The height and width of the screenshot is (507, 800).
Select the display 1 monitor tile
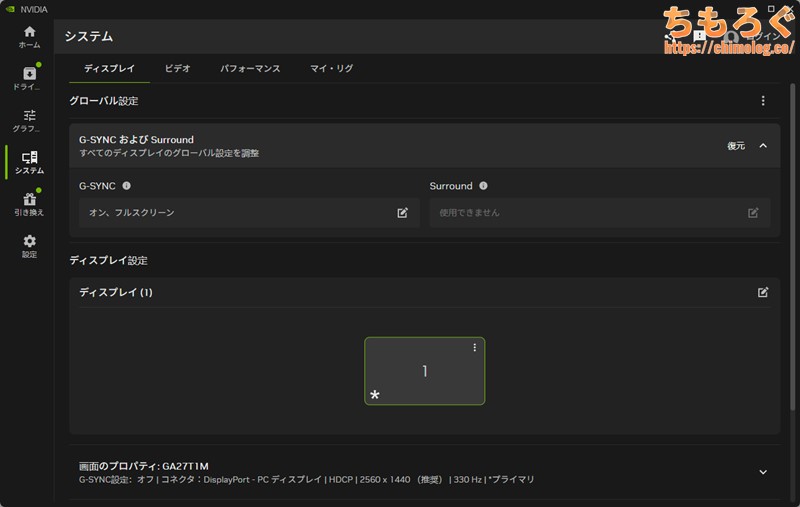(x=424, y=372)
